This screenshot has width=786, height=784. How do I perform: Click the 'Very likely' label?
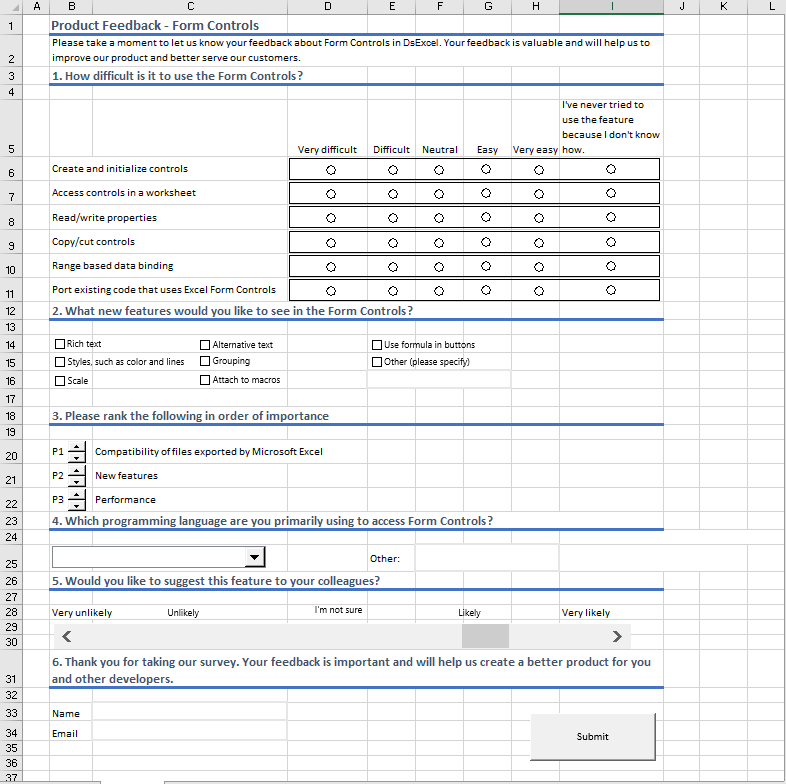click(586, 613)
